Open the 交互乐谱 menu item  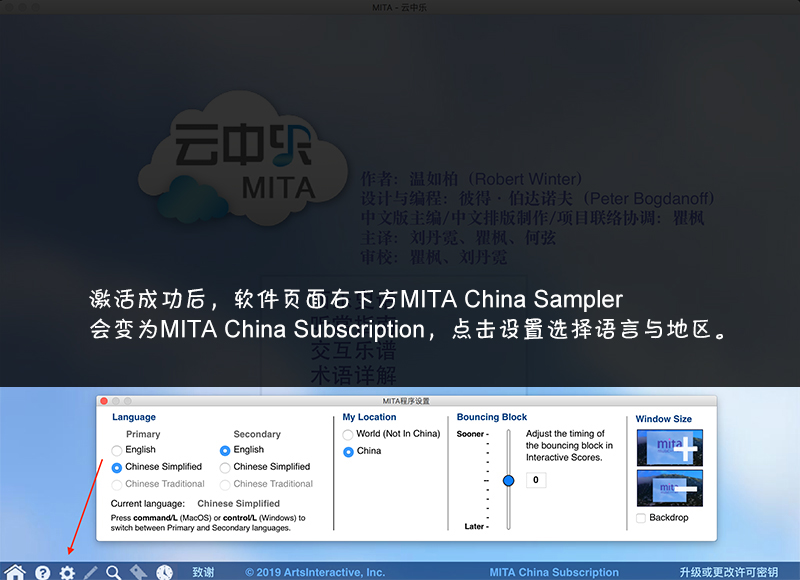[353, 351]
